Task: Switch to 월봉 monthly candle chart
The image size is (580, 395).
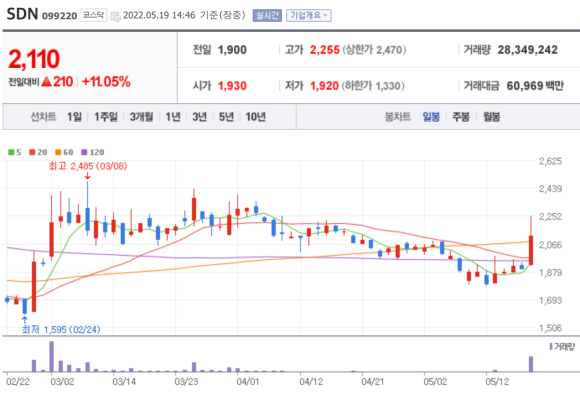Action: point(492,117)
